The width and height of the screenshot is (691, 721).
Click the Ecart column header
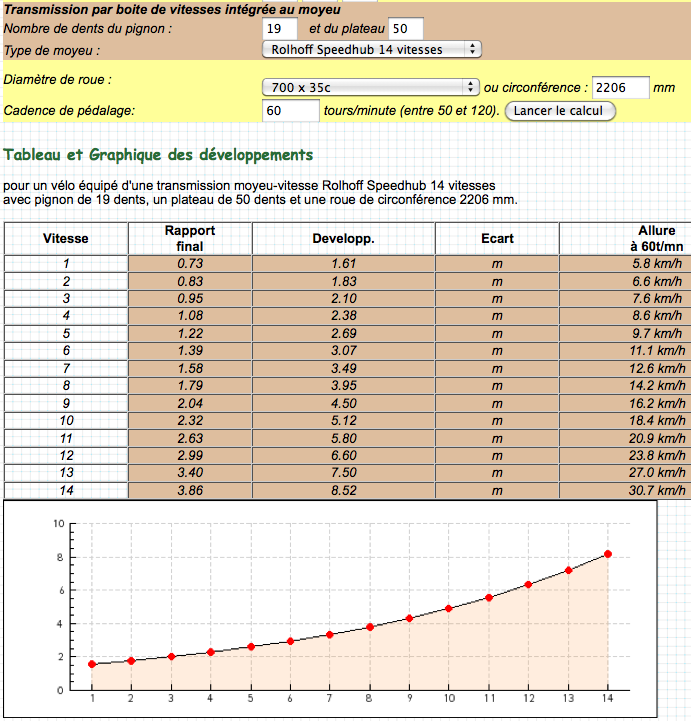(497, 238)
